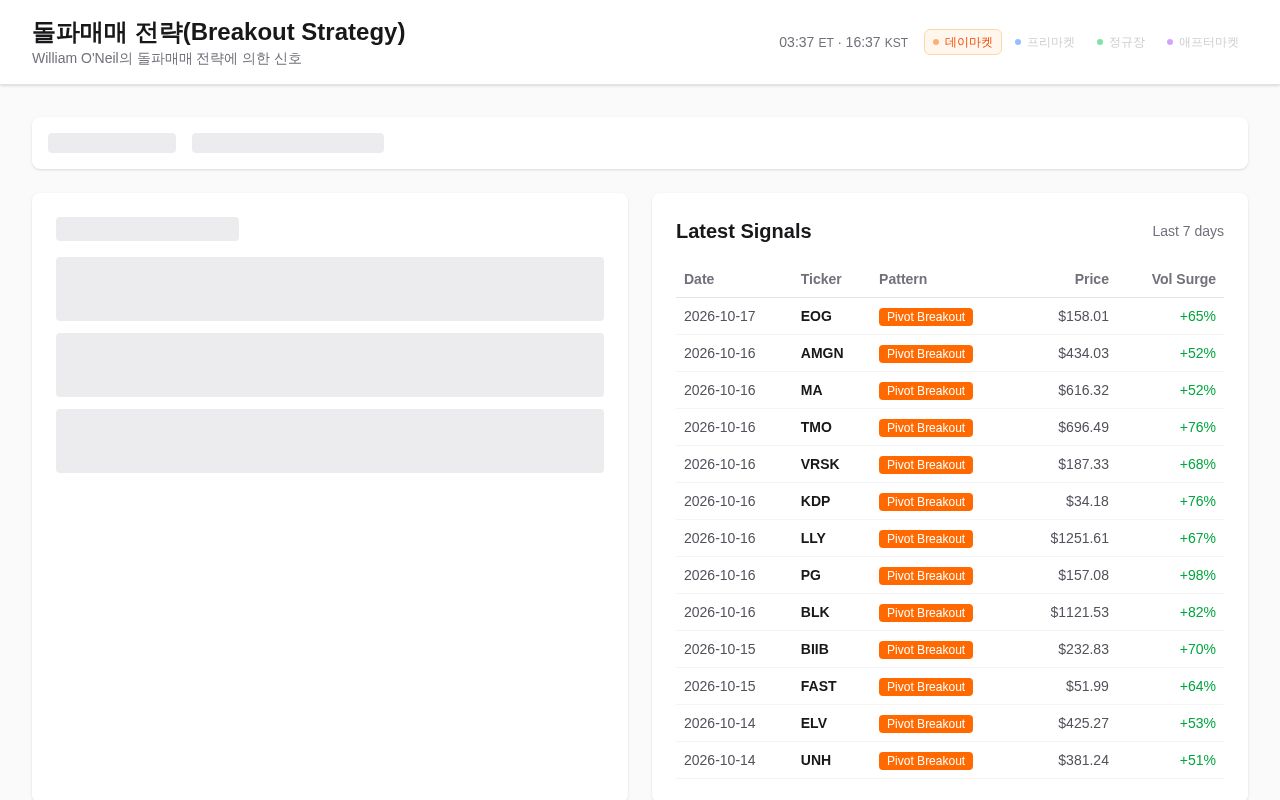
Task: Click the 2026-10-17 date cell
Action: click(x=720, y=316)
